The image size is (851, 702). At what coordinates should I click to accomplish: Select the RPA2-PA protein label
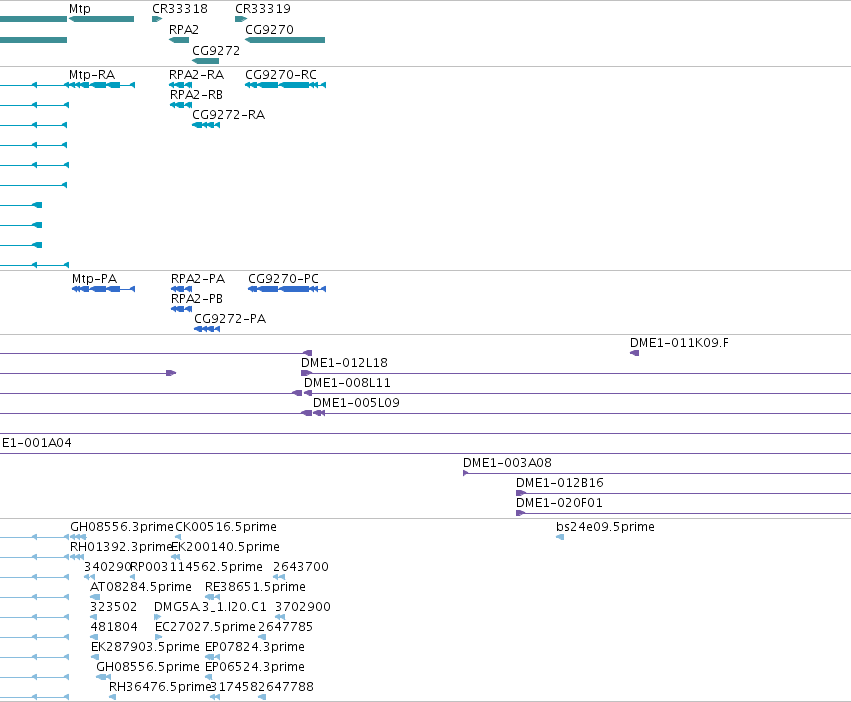(198, 279)
